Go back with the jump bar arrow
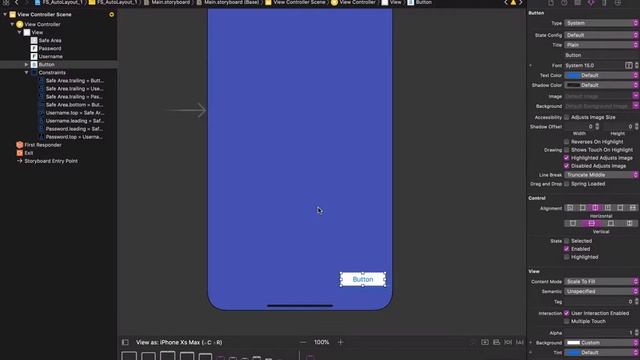Screen dimensions: 640x360 [x=17, y=2]
